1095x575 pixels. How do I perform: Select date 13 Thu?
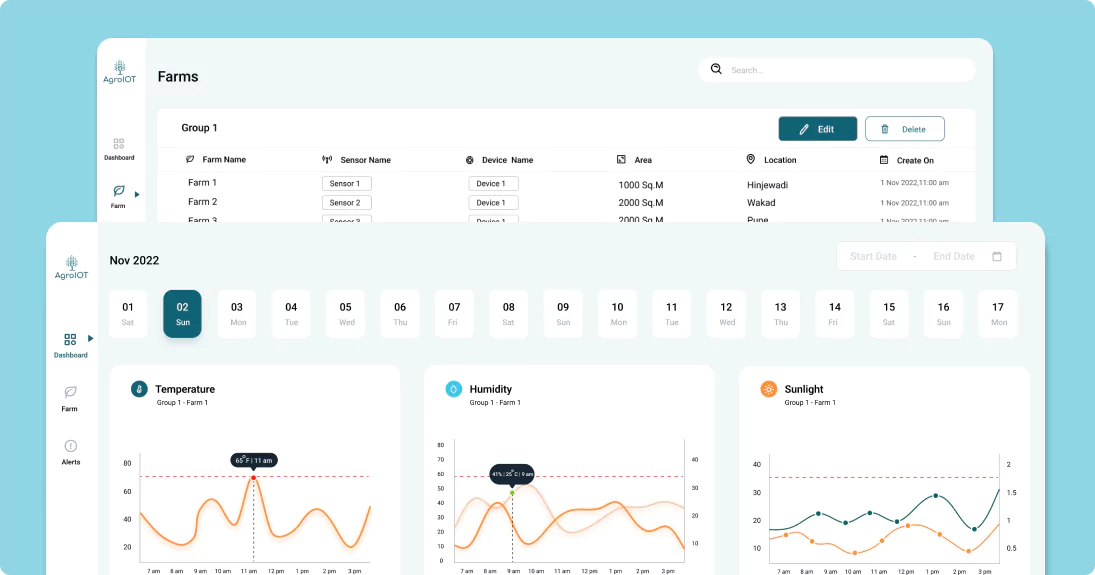(781, 314)
